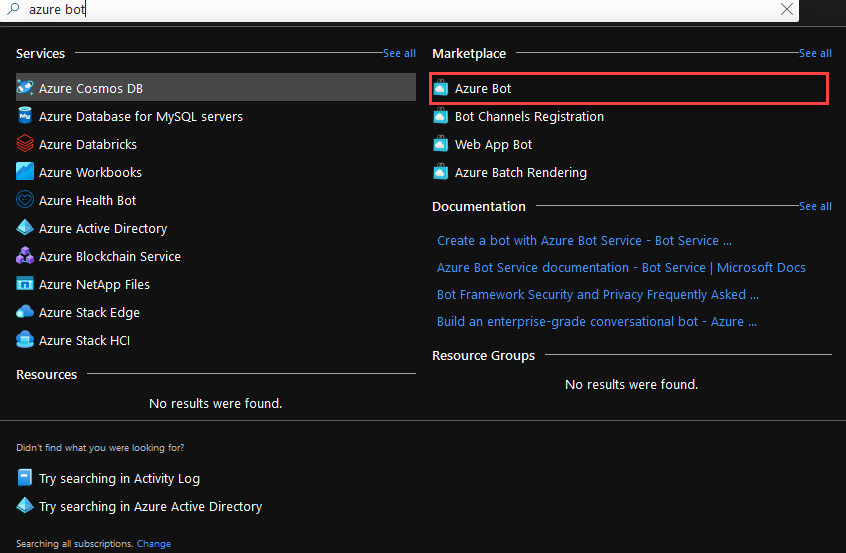Open See all for Documentation
846x553 pixels.
[815, 206]
